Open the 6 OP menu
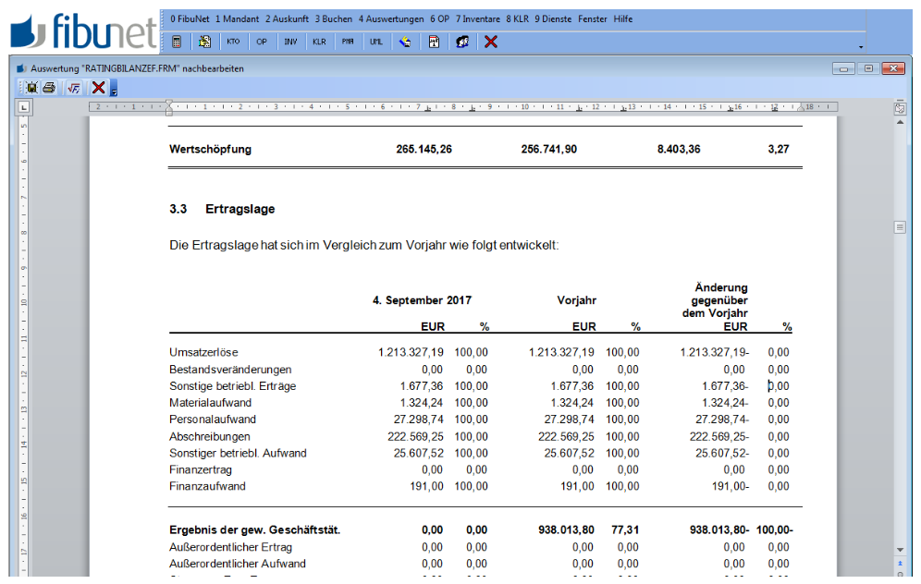 (440, 19)
